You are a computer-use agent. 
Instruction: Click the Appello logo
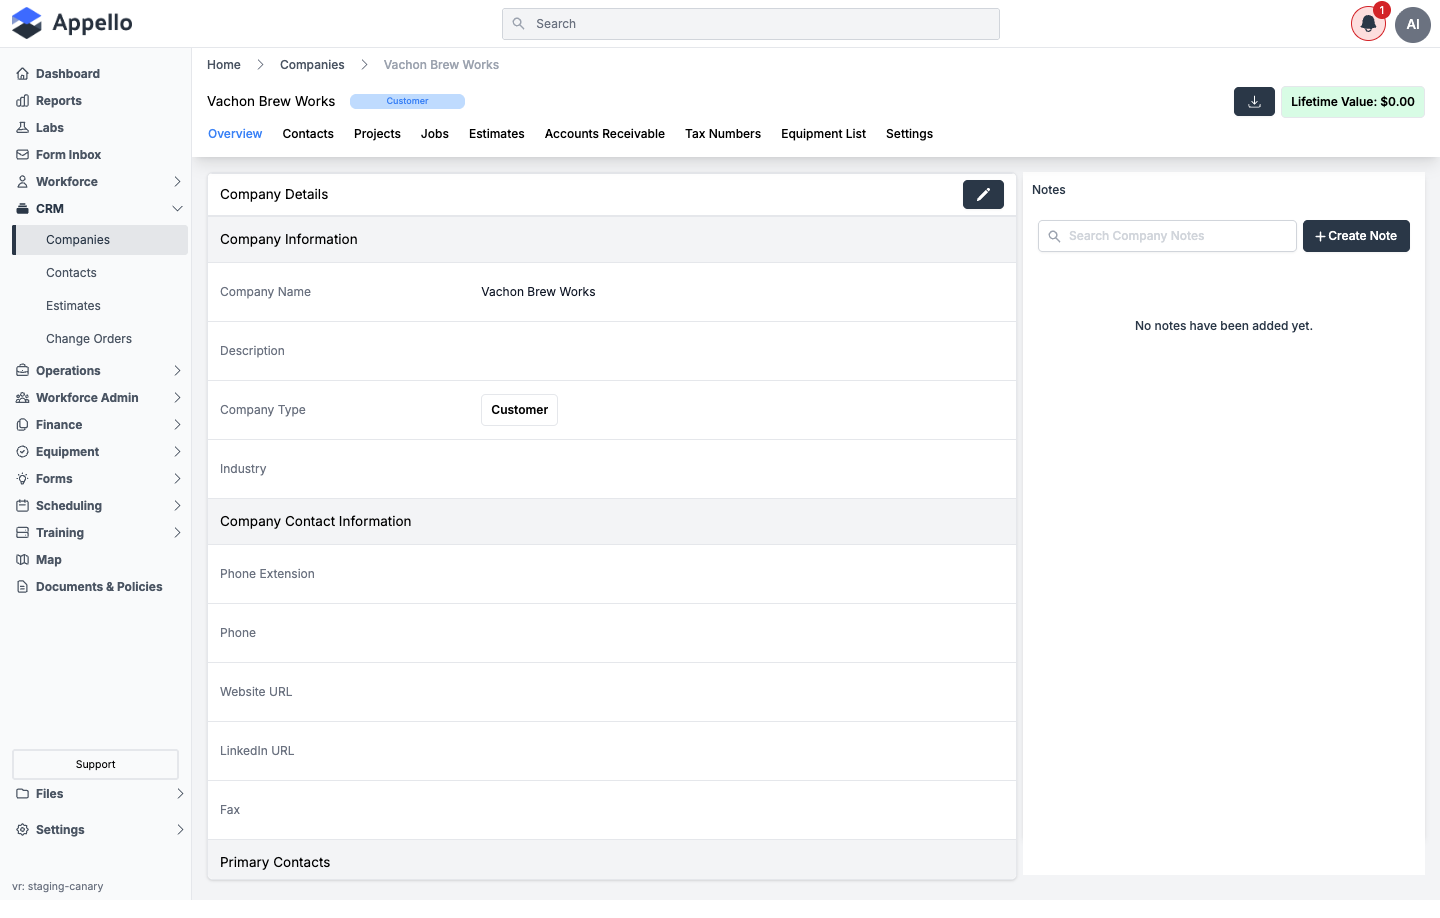click(x=72, y=23)
